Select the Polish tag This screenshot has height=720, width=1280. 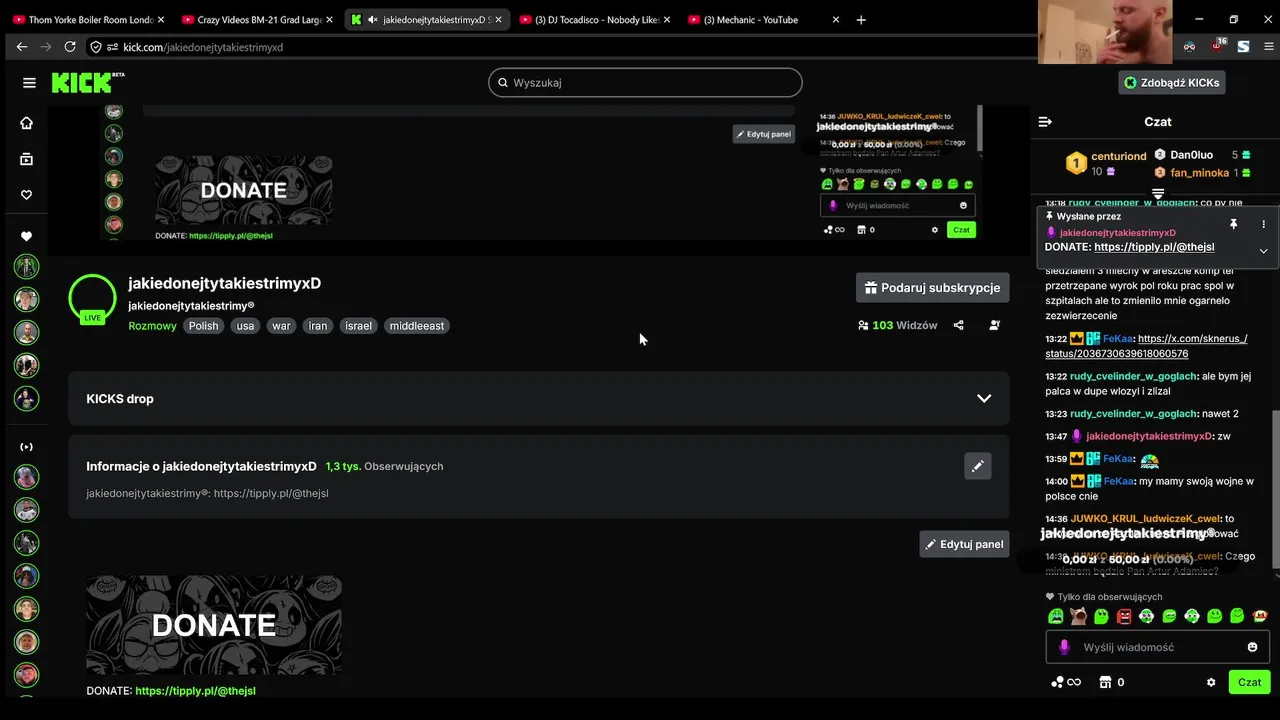pyautogui.click(x=203, y=326)
